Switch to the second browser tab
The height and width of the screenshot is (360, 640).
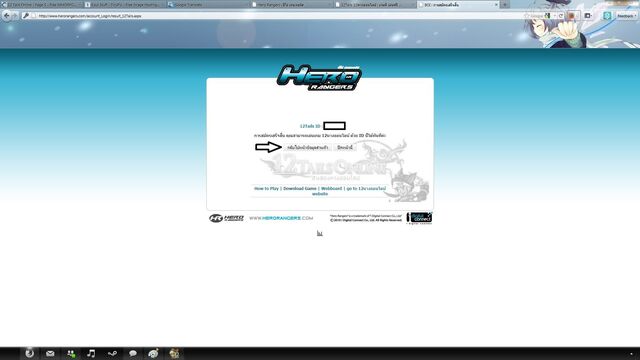[x=124, y=5]
